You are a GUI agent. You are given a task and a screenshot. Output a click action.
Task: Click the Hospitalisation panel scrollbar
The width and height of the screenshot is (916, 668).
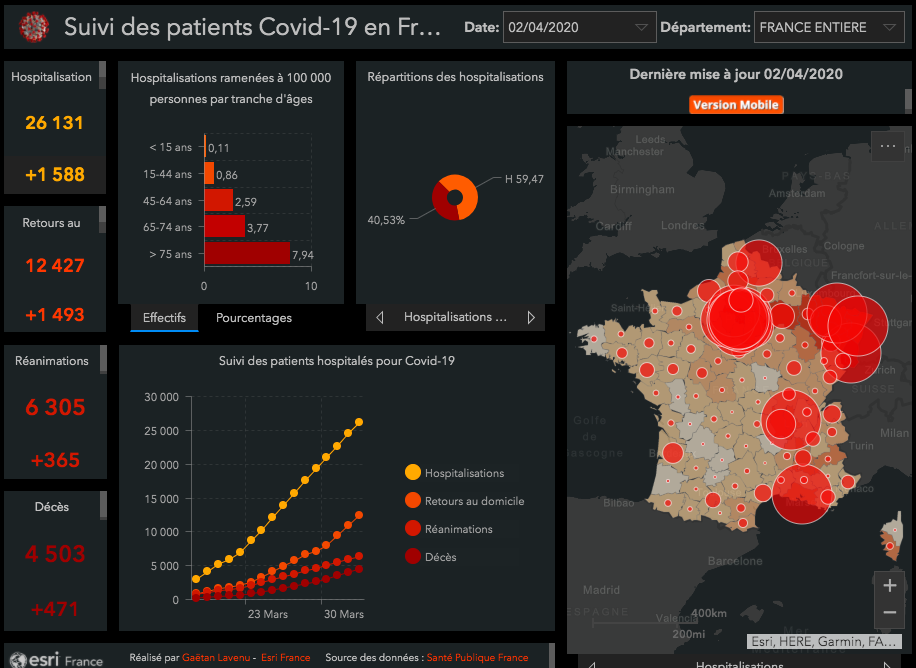click(103, 78)
